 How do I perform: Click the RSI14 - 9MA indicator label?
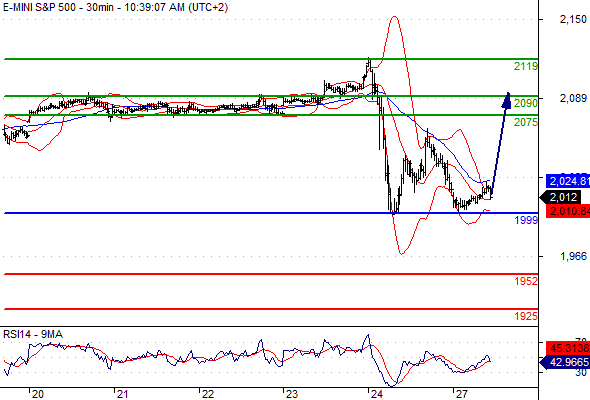coord(33,334)
